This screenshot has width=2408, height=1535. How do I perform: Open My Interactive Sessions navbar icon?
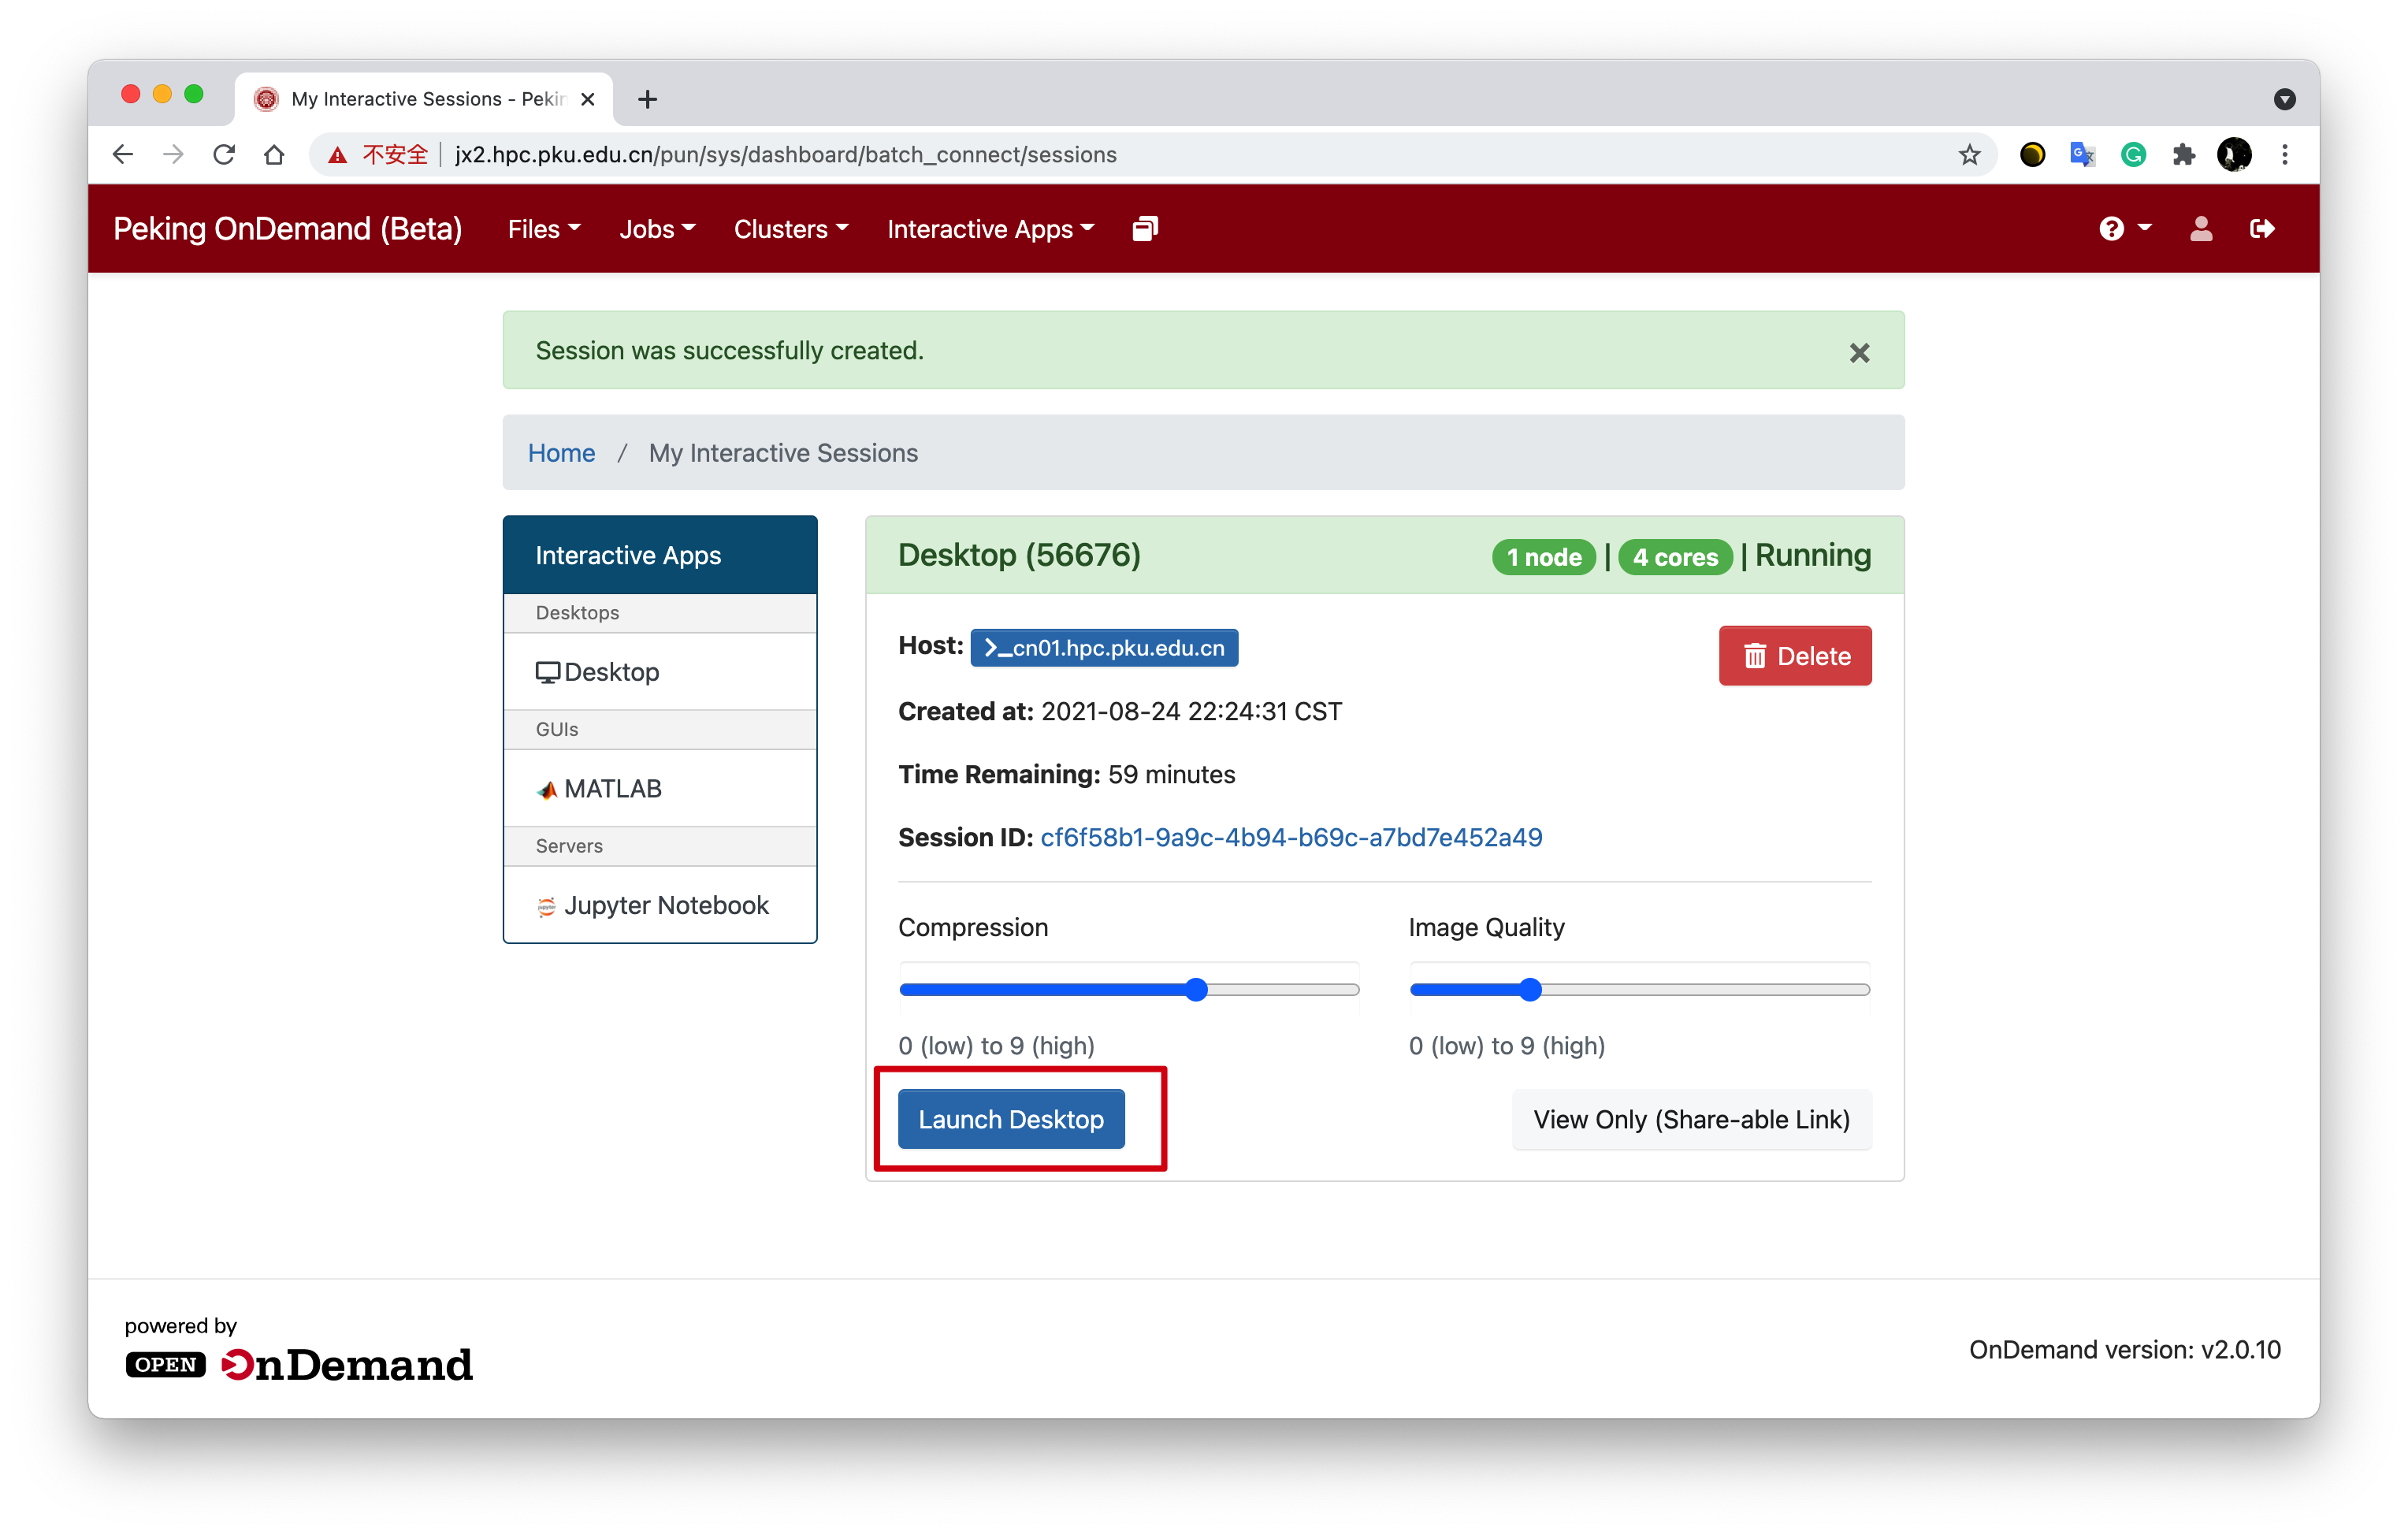pyautogui.click(x=1145, y=229)
